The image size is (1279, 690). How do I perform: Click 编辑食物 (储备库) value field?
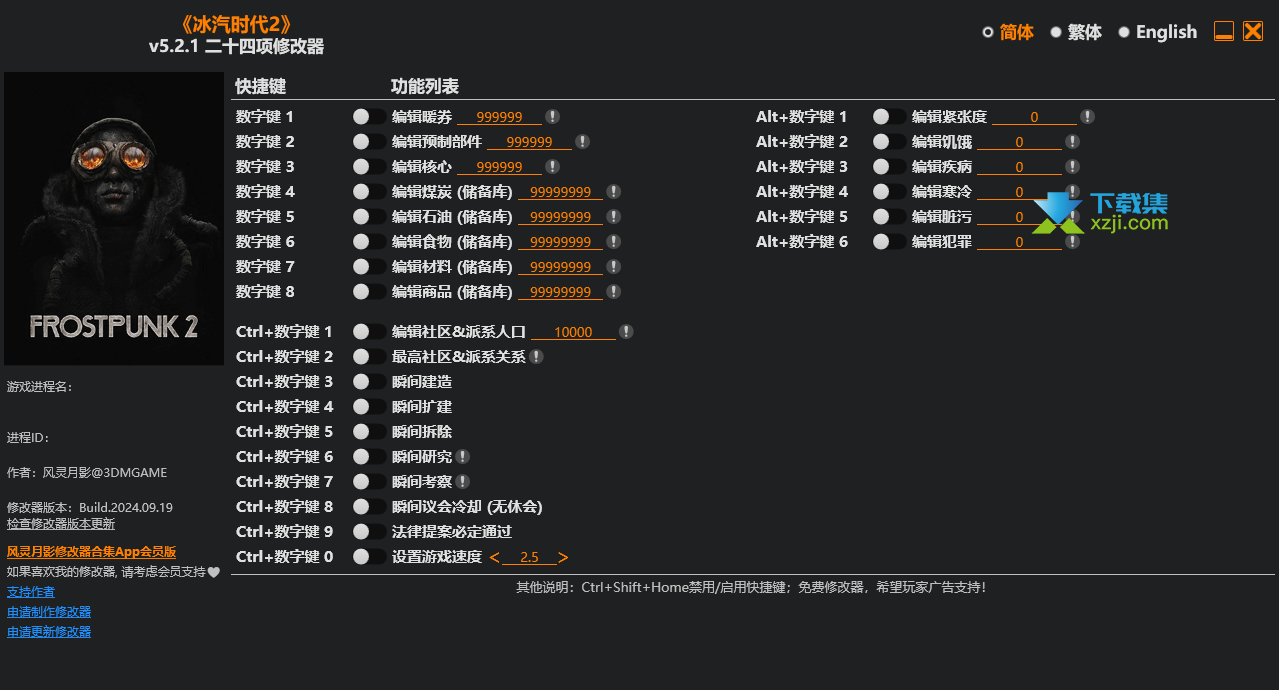(560, 242)
